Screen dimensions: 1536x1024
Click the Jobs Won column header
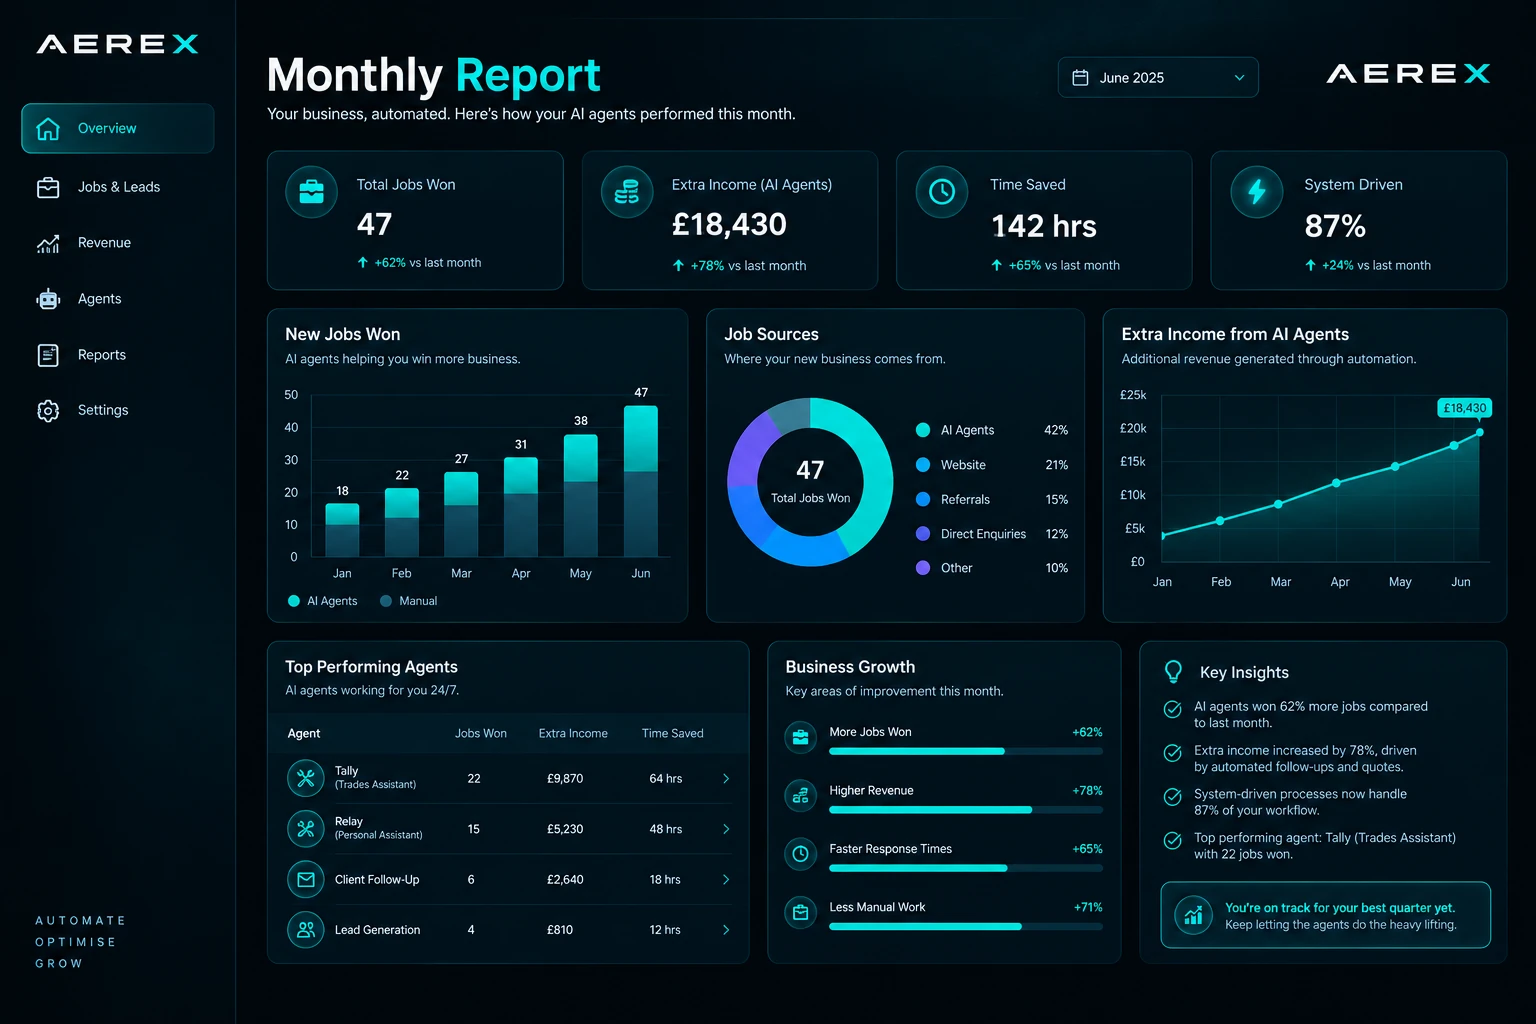pyautogui.click(x=481, y=733)
